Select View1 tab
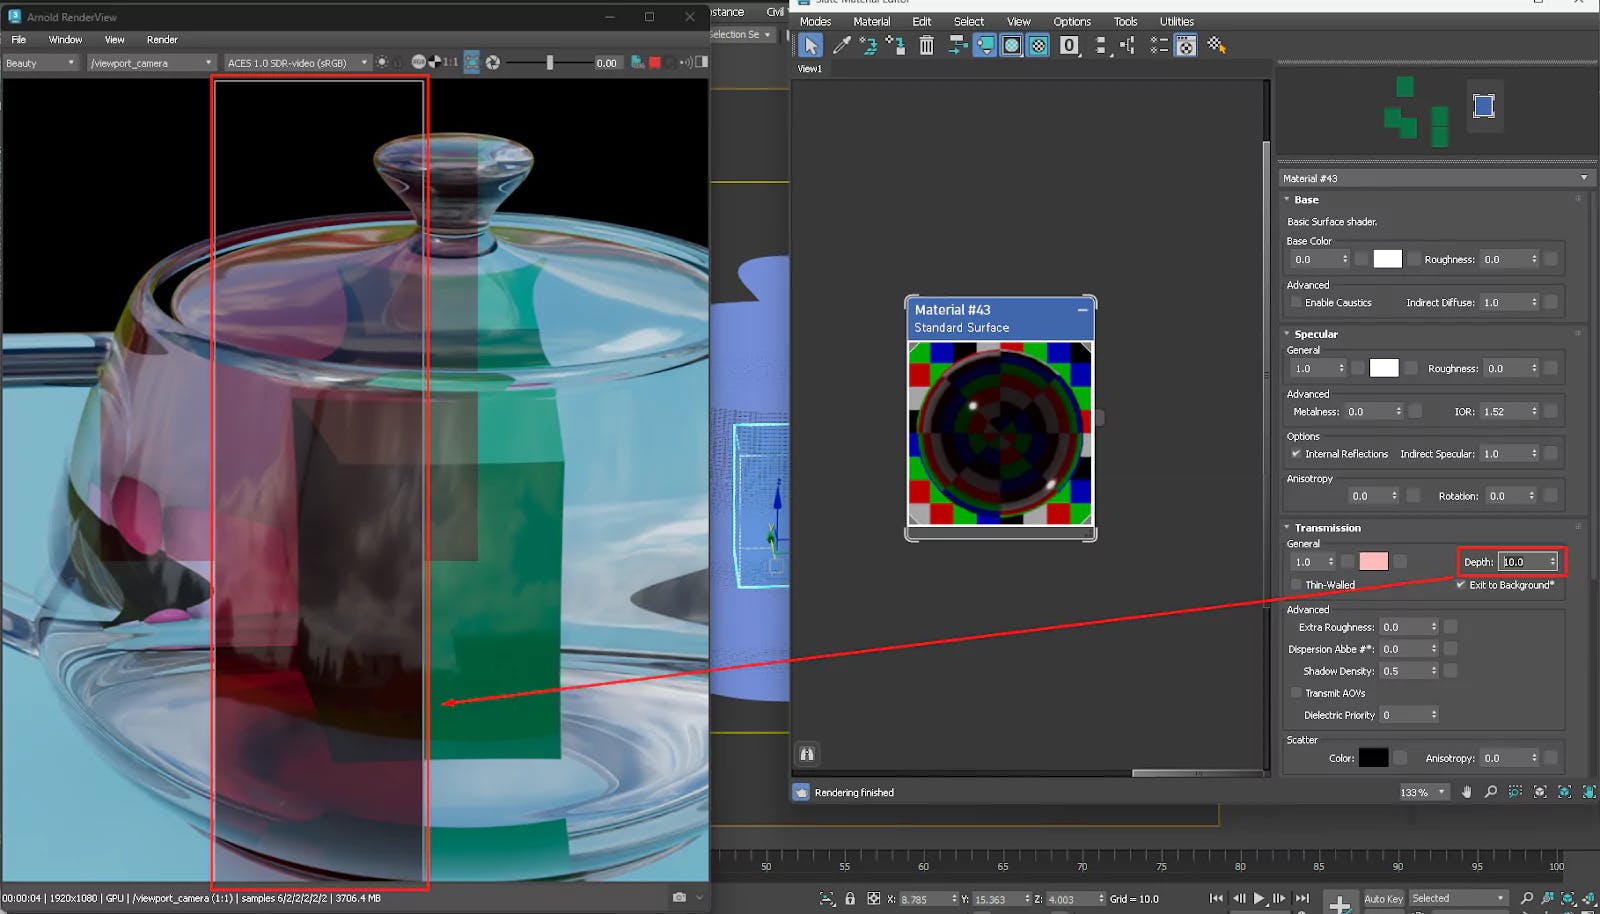The image size is (1600, 914). tap(809, 69)
